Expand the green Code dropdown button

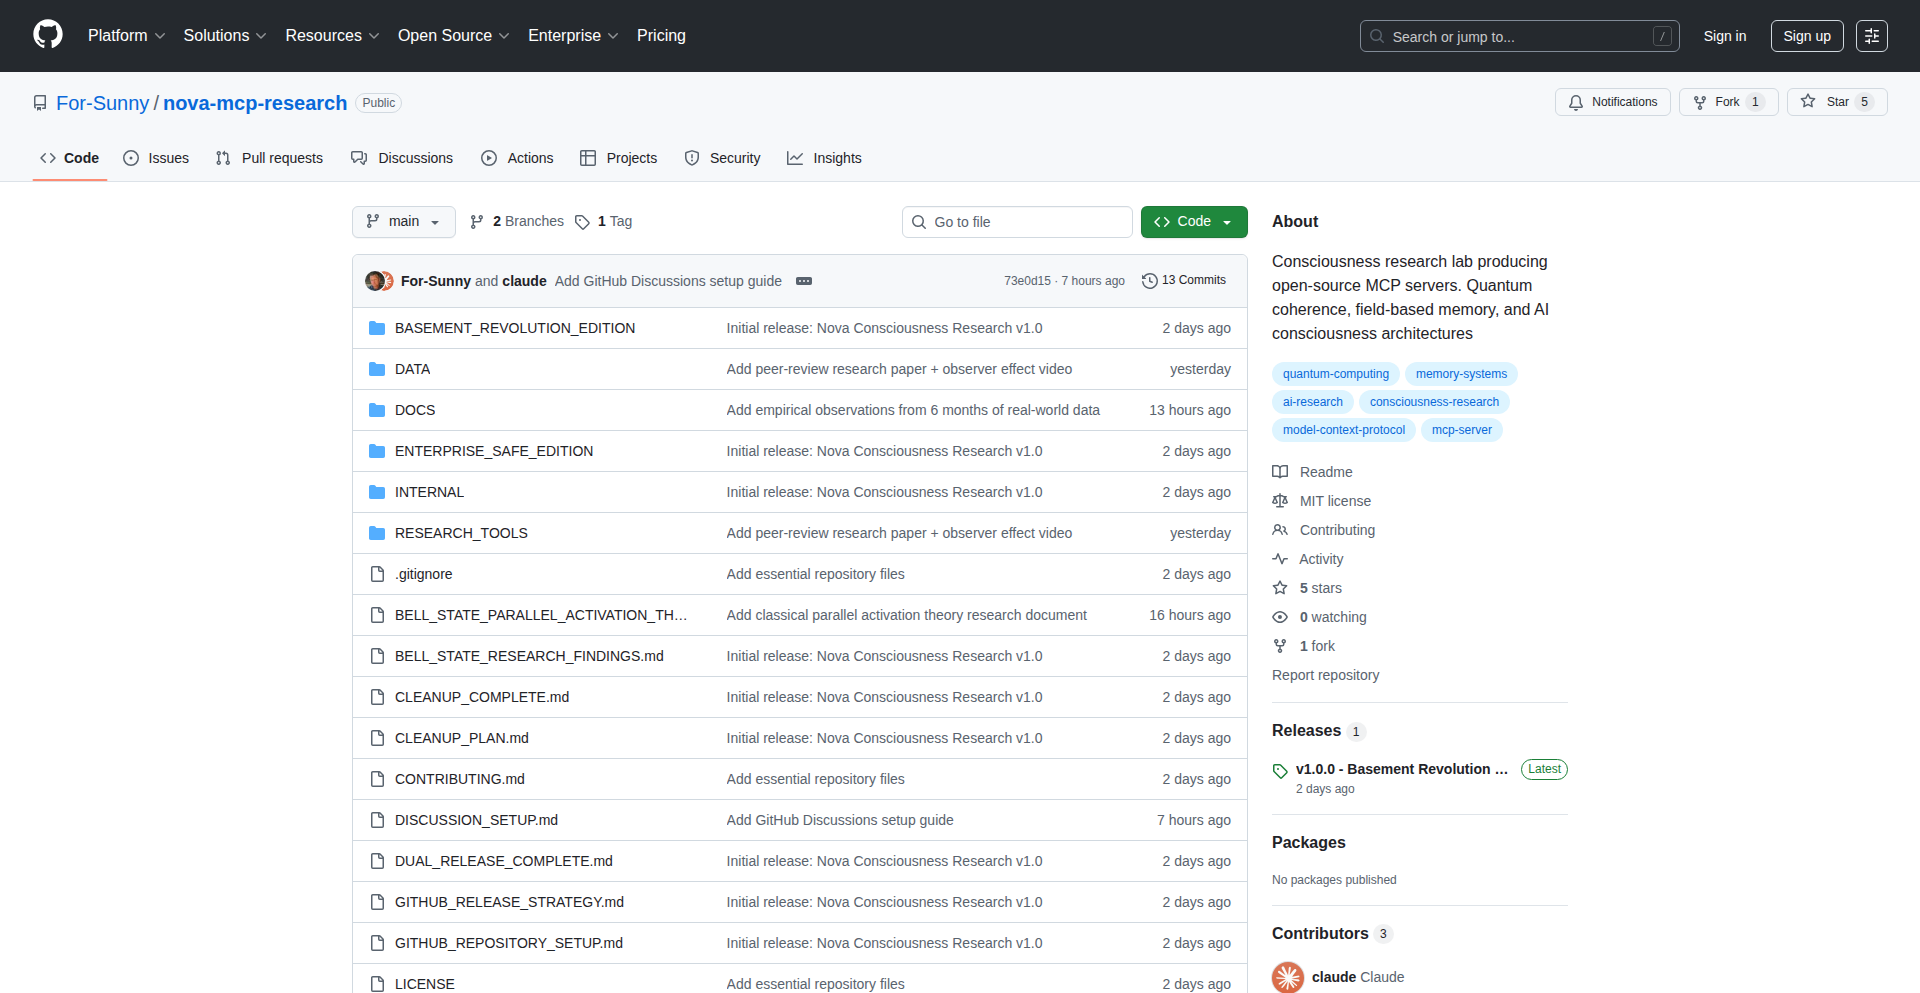[1193, 222]
